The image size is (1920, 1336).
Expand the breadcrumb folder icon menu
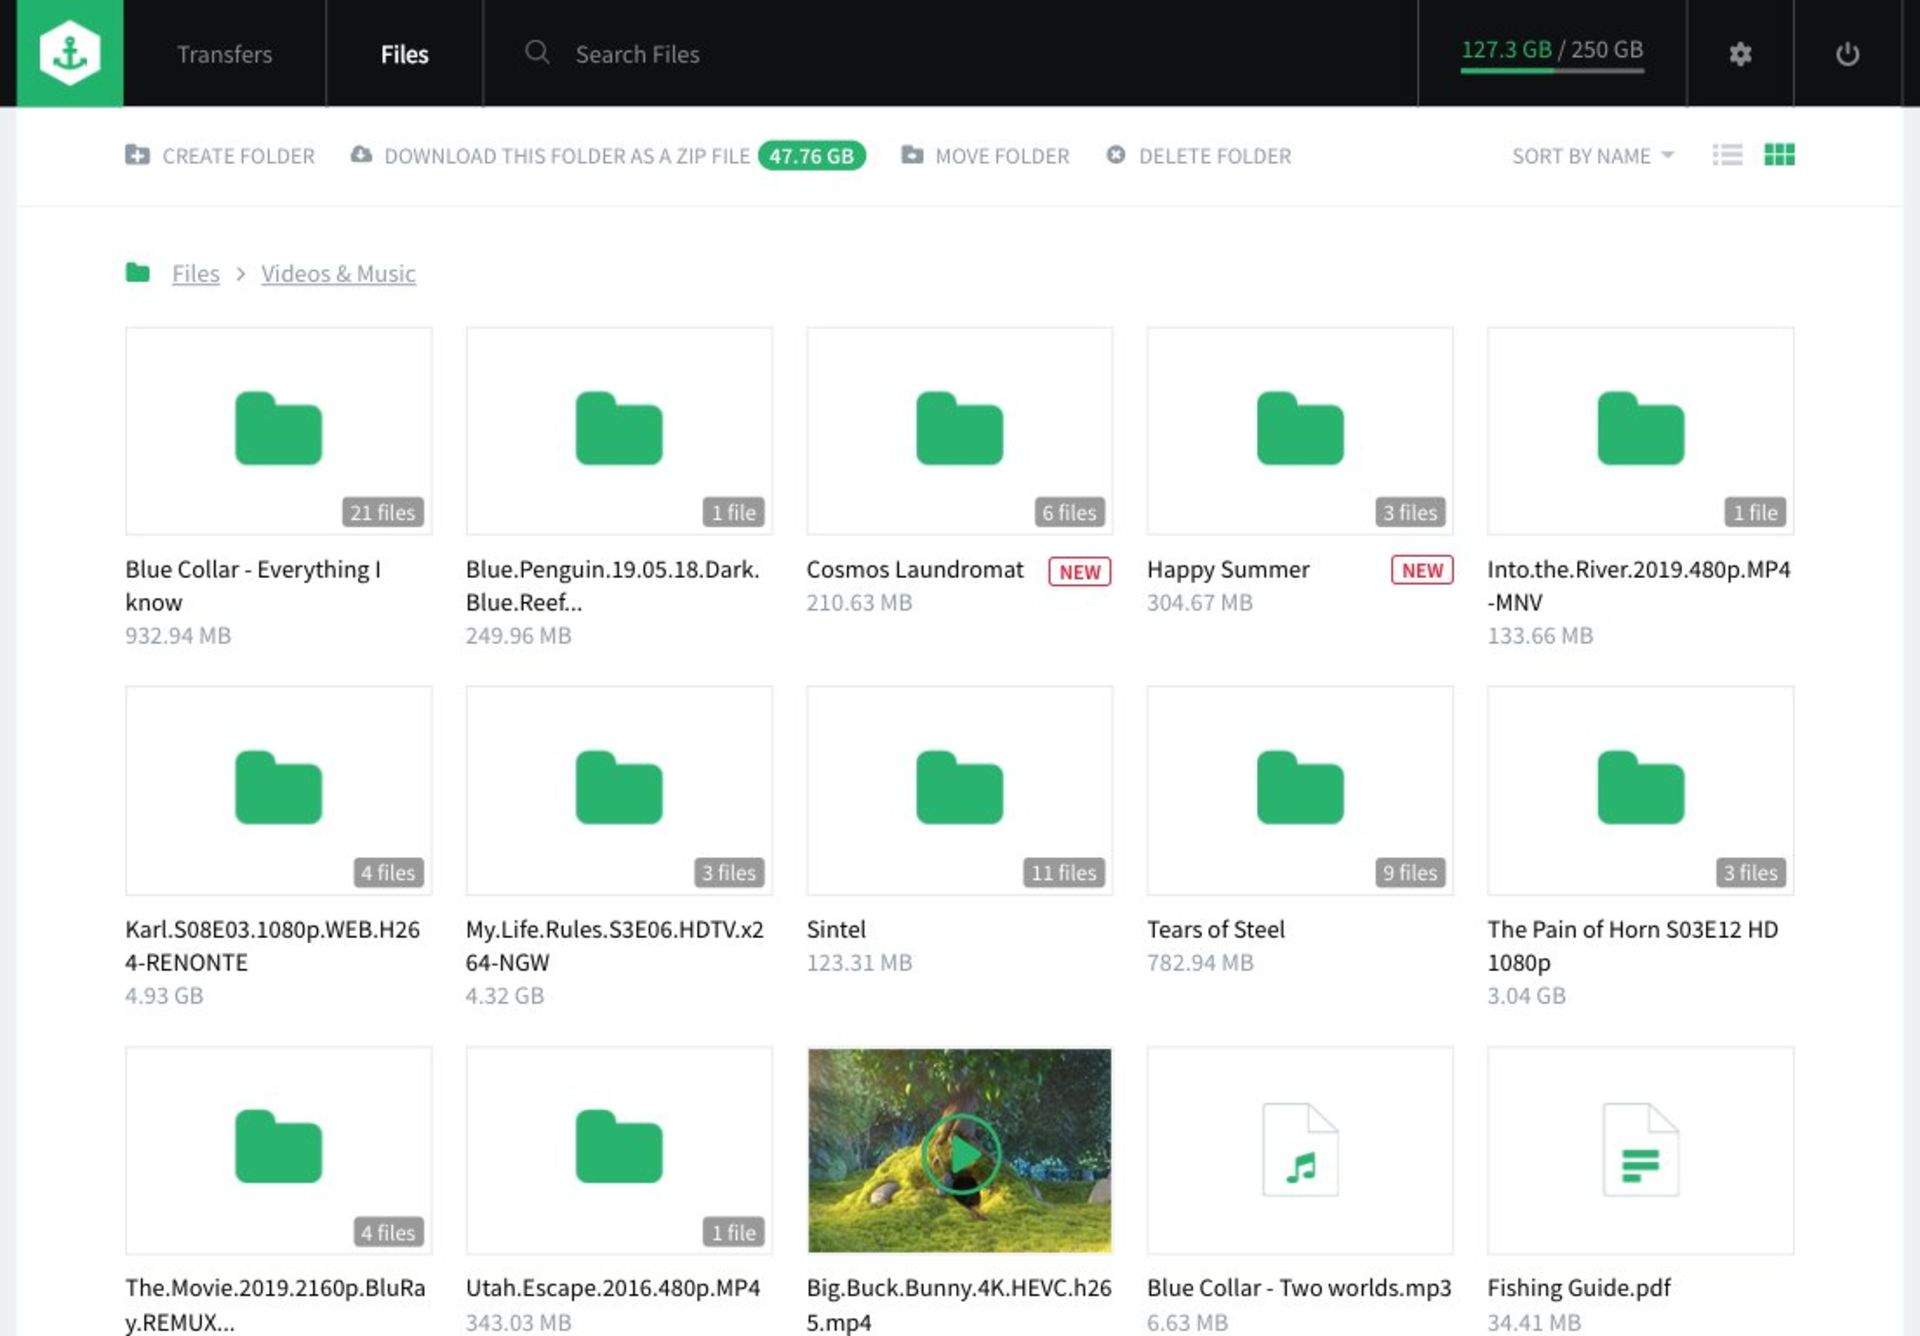(x=137, y=272)
